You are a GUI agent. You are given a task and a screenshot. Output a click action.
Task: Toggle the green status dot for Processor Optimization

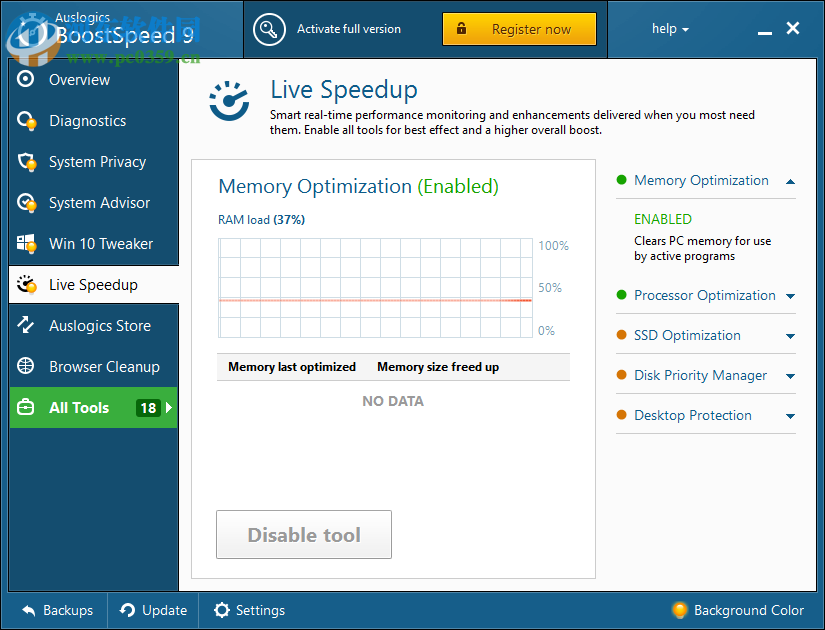620,296
